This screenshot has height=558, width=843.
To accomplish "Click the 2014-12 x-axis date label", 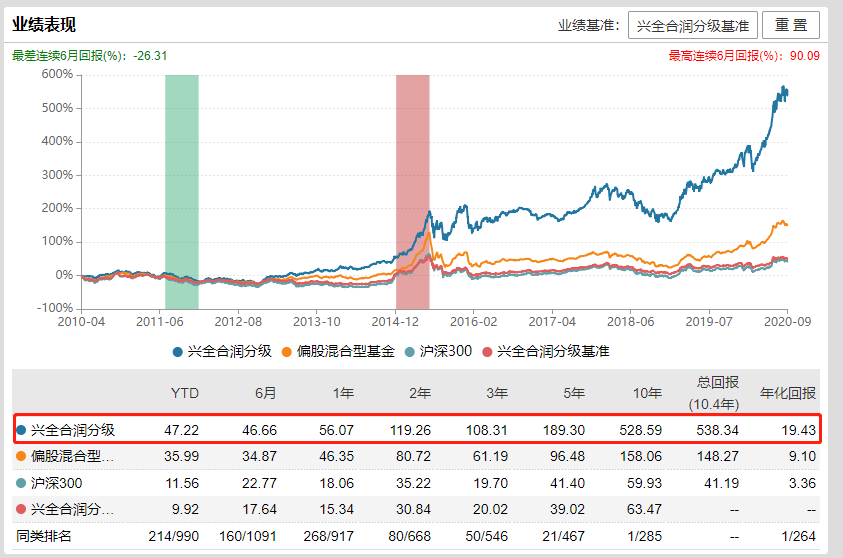I will [395, 321].
